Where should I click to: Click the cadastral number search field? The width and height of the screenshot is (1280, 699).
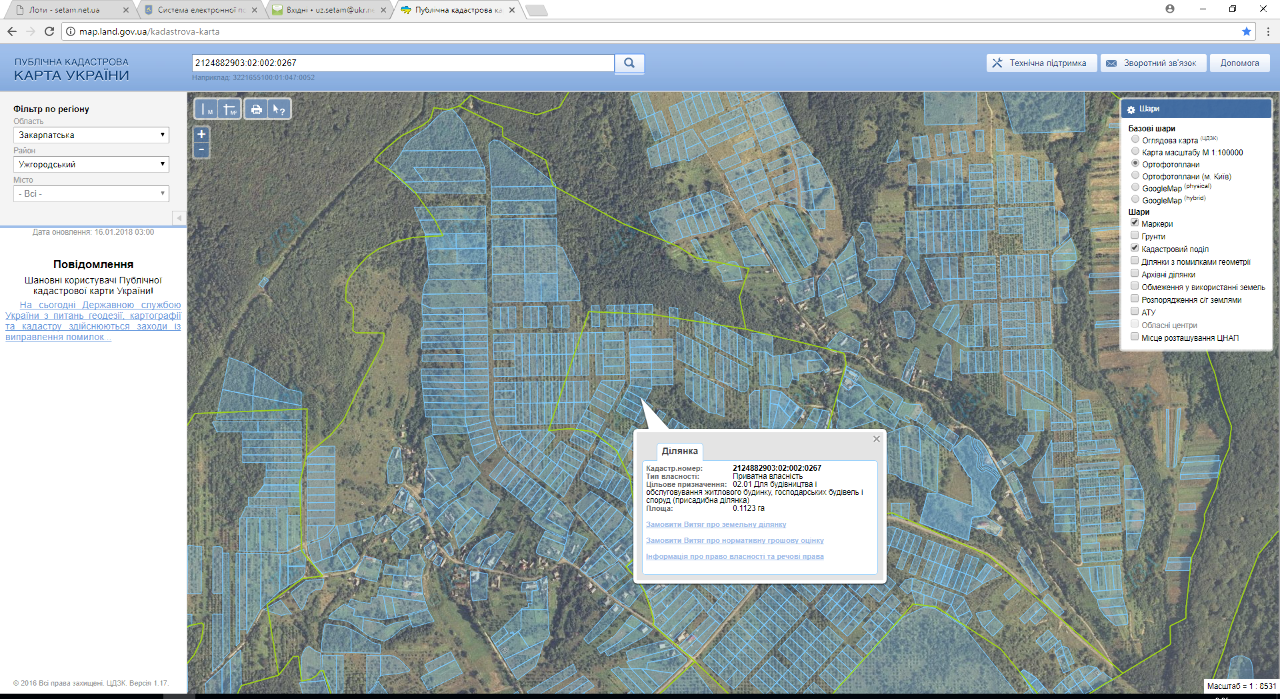pos(403,63)
